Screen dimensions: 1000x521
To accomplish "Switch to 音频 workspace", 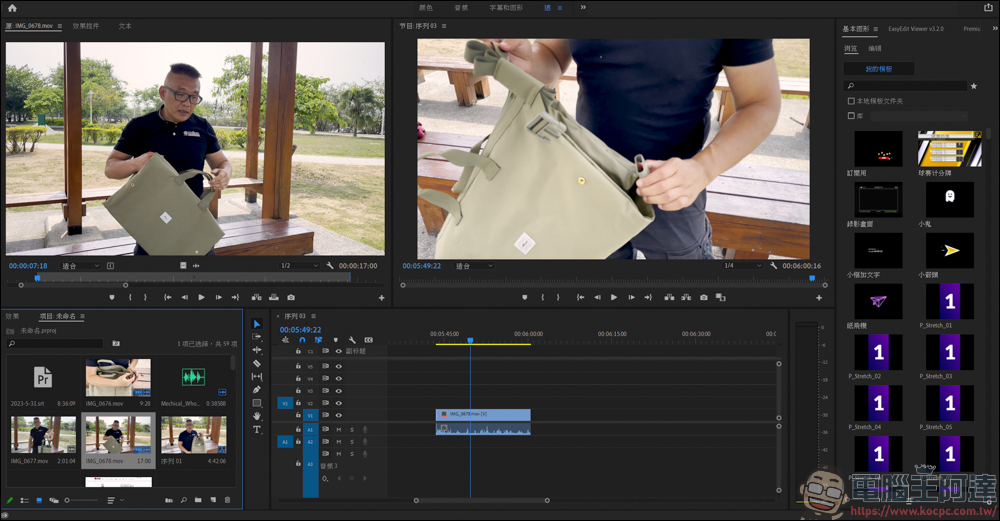I will coord(461,8).
